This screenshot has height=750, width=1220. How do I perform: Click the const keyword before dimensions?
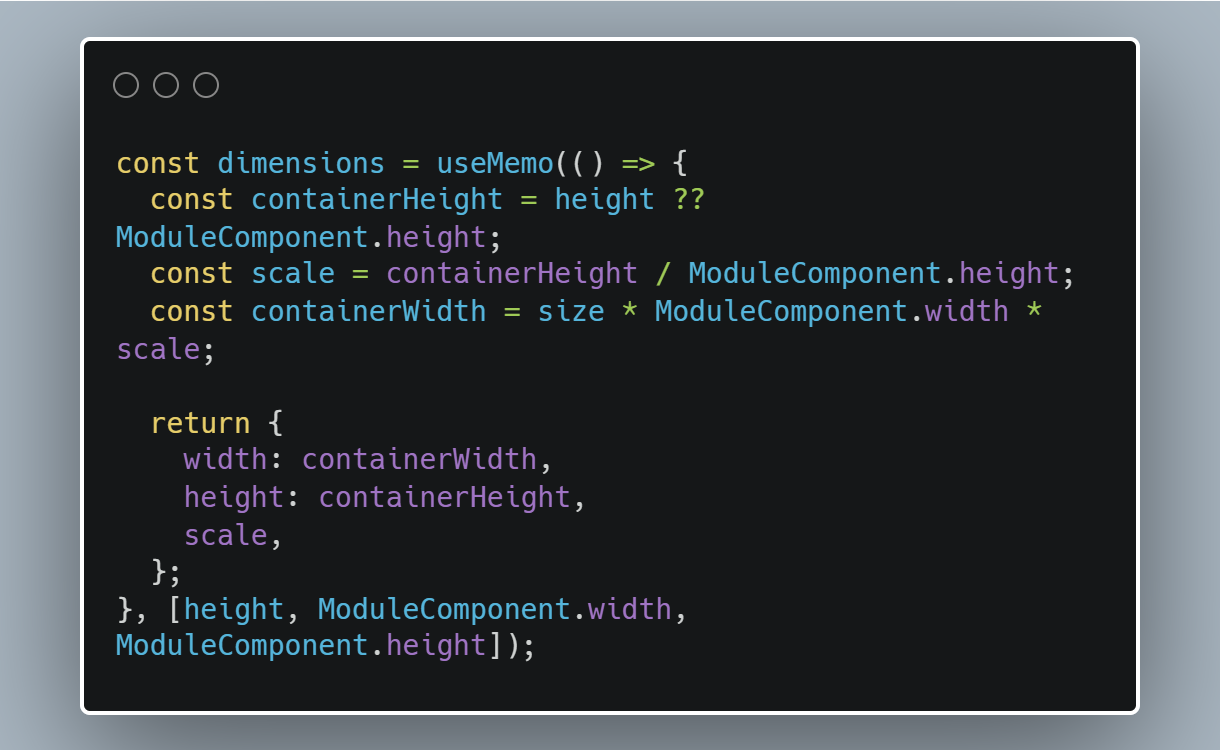click(158, 163)
